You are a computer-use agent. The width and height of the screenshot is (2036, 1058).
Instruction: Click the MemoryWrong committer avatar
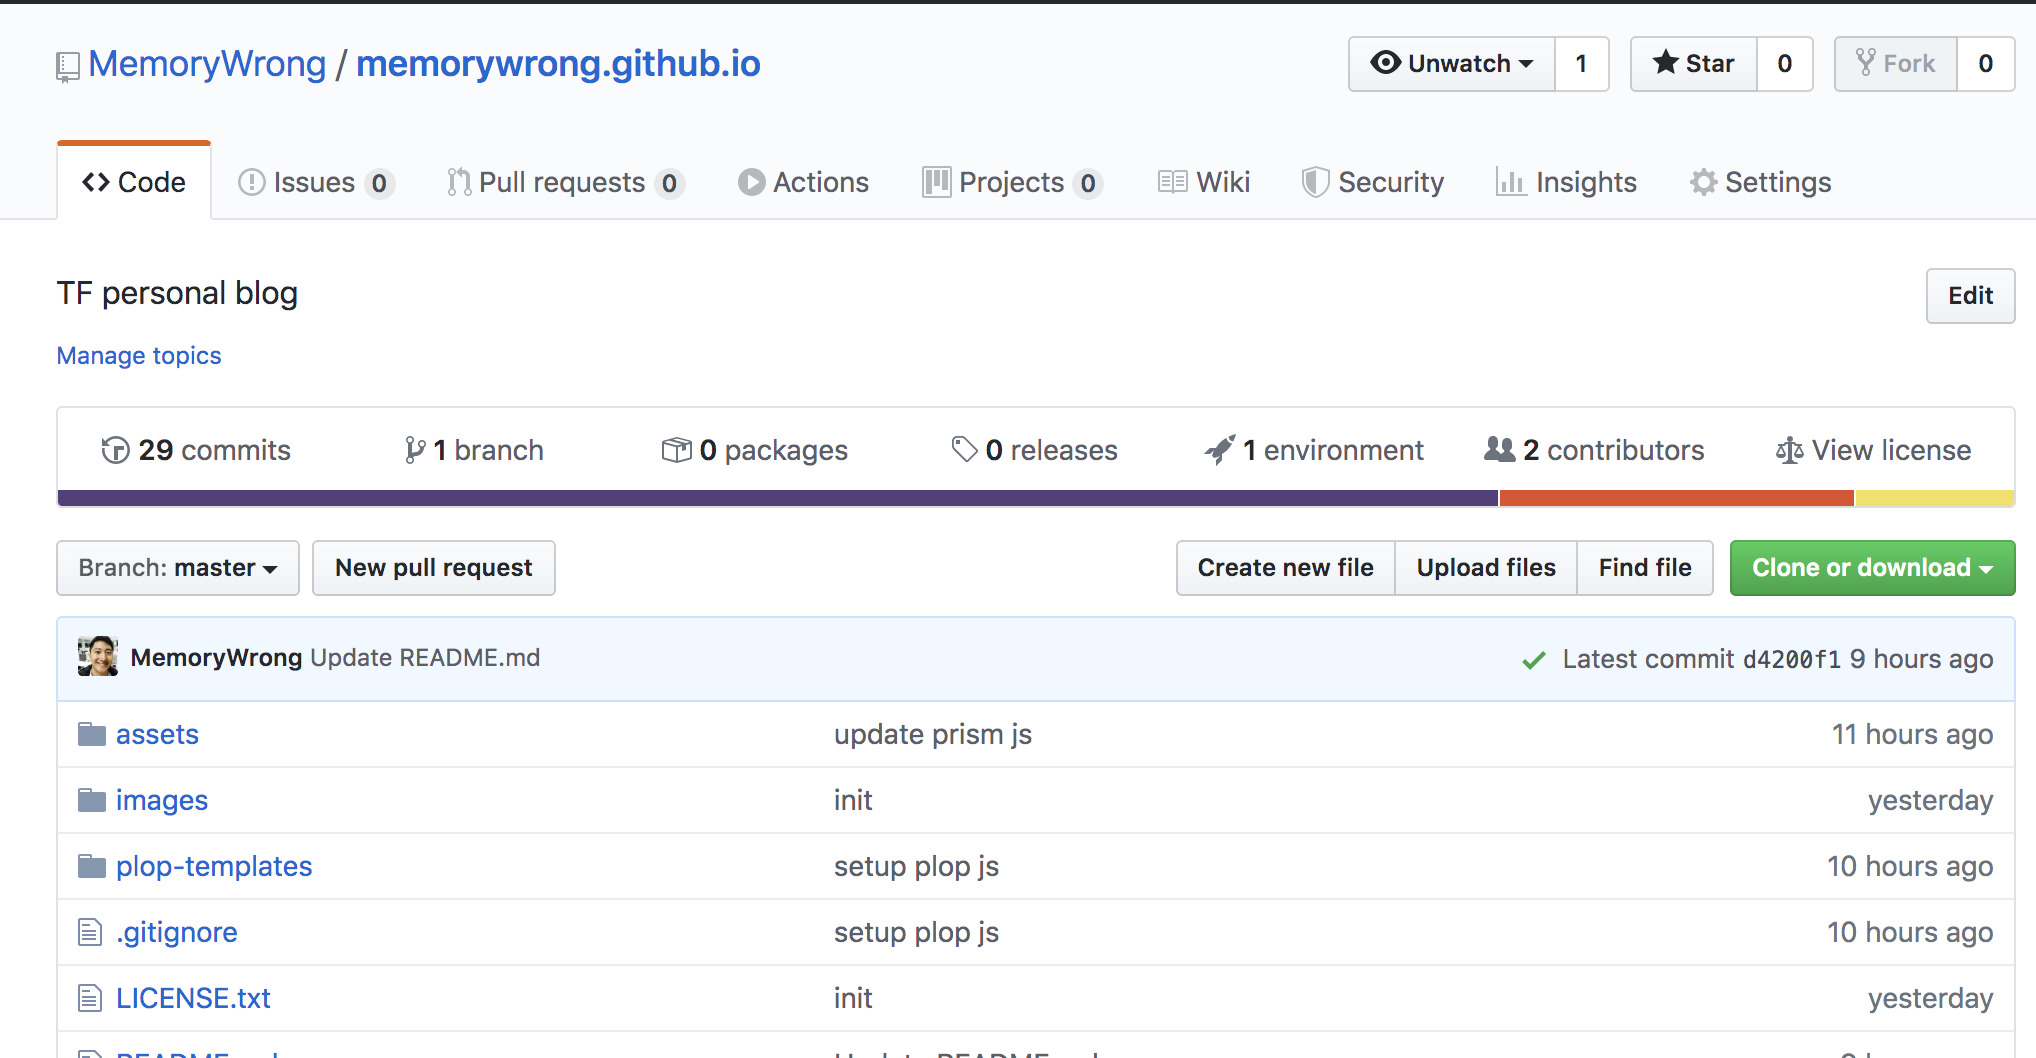pyautogui.click(x=98, y=657)
